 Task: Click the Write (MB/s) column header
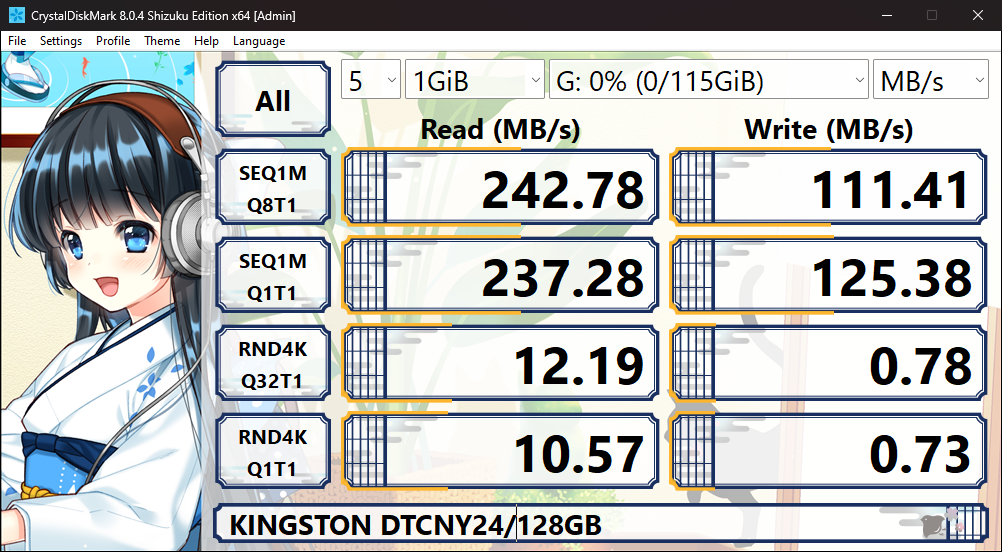pos(829,130)
